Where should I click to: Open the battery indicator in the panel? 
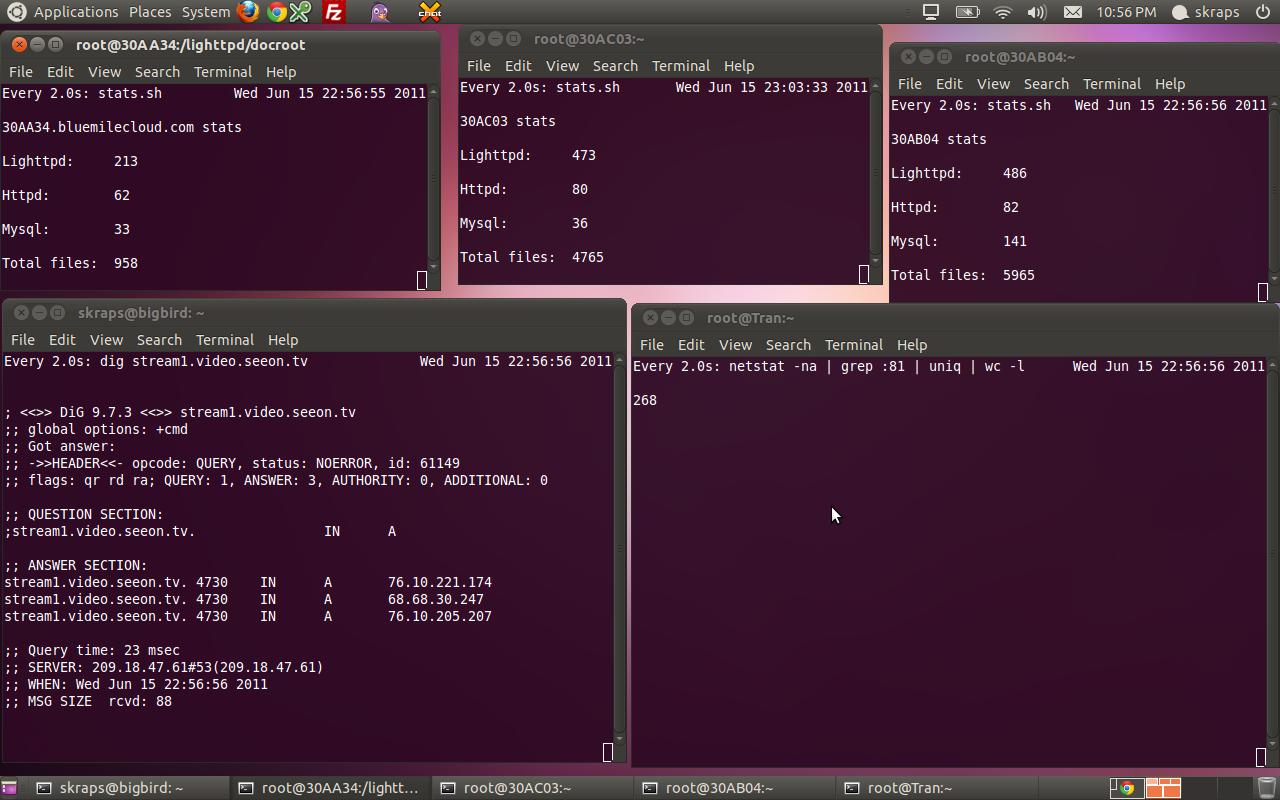pyautogui.click(x=967, y=12)
